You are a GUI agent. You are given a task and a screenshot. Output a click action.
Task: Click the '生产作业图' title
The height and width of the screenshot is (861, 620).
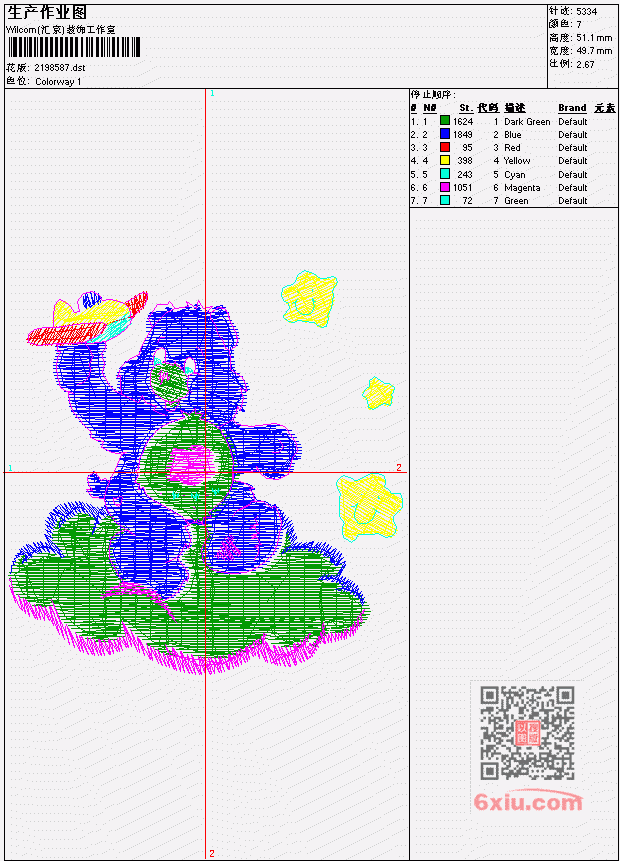(47, 13)
